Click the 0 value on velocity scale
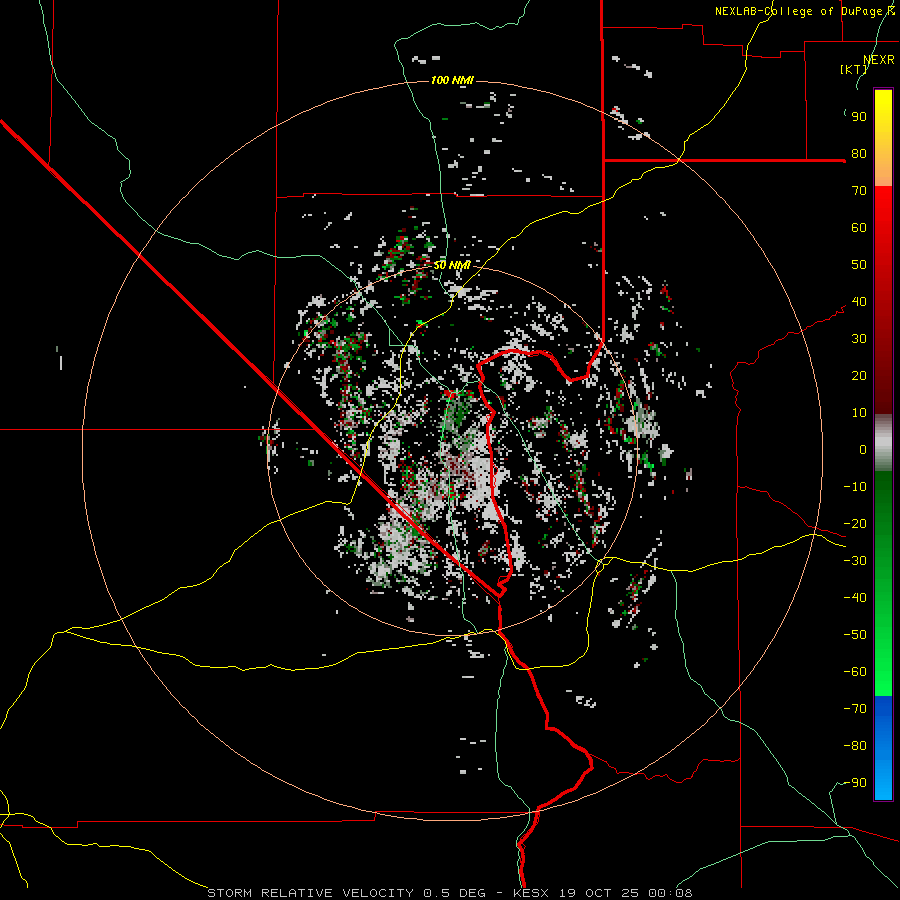 click(x=863, y=450)
